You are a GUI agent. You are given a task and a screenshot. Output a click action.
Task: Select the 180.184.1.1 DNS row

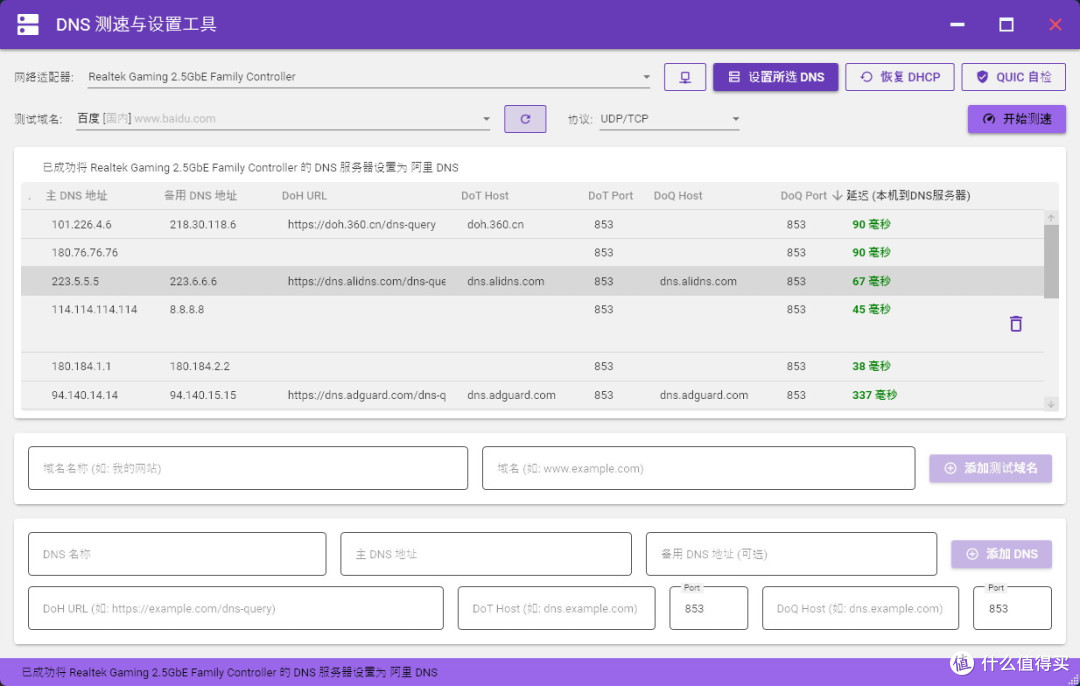point(532,366)
